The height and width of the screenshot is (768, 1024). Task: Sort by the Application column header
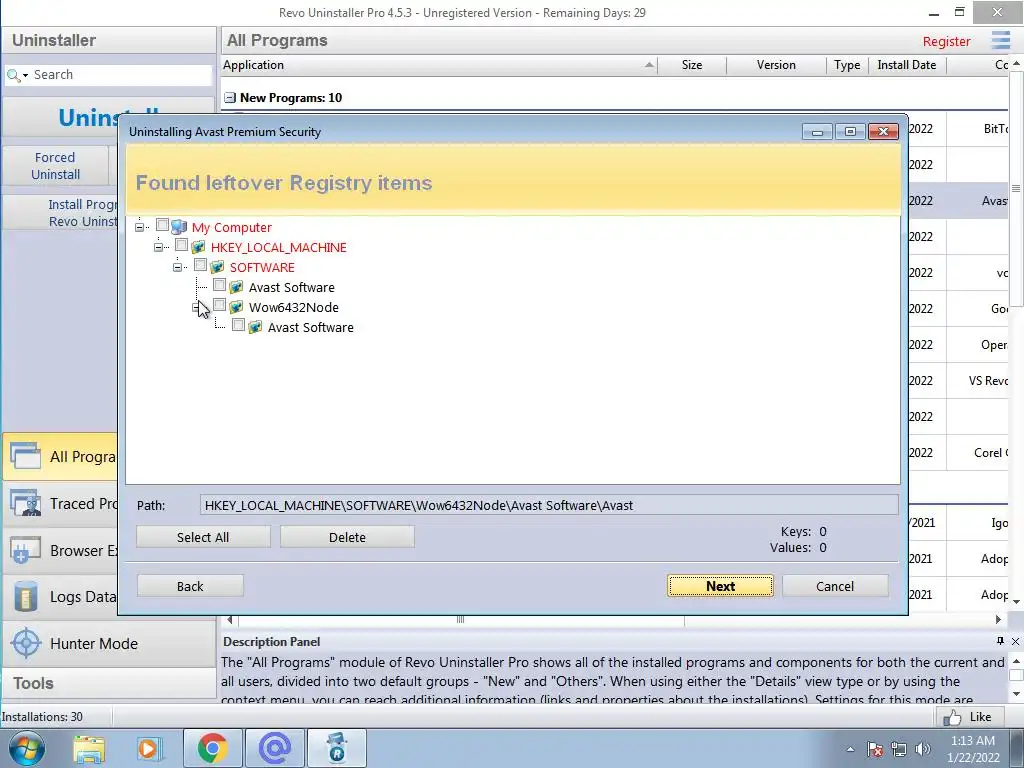tap(439, 65)
